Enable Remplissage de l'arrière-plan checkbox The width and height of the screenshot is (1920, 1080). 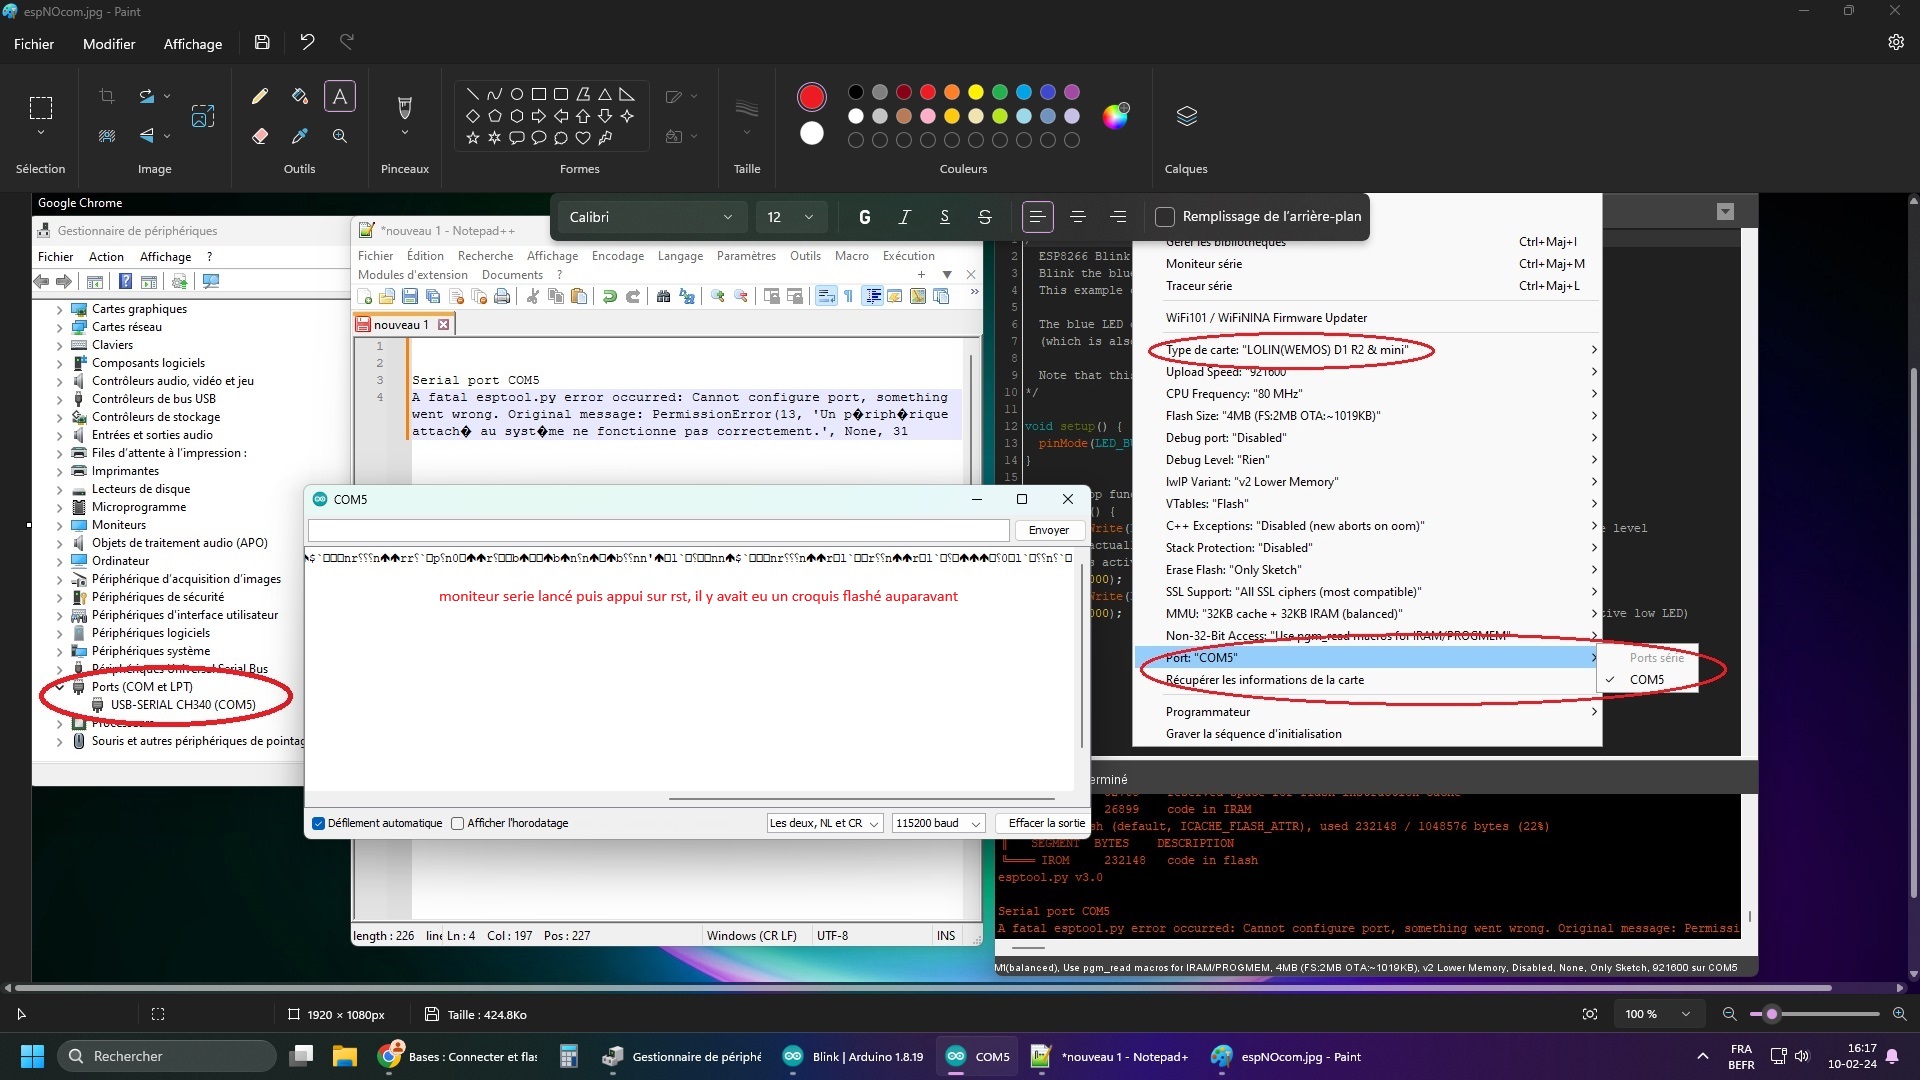click(x=1164, y=217)
